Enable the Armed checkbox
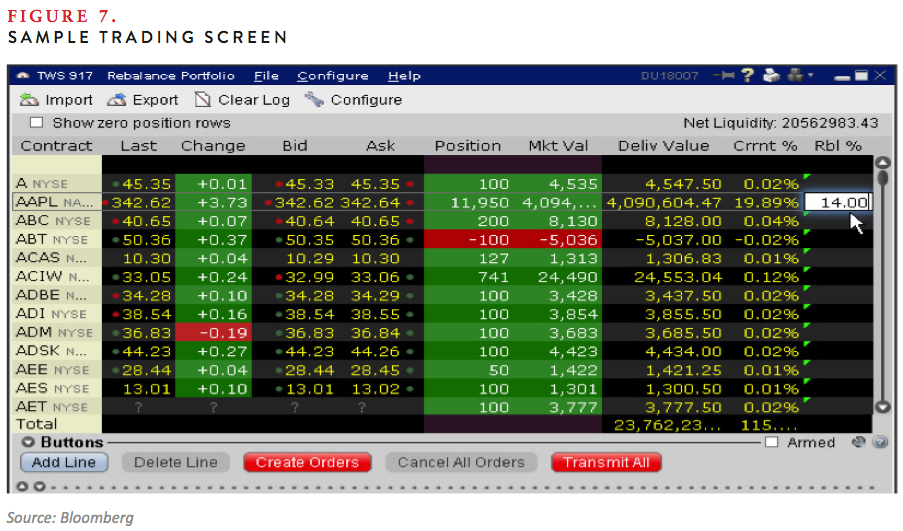Viewport: 903px width, 531px height. tap(772, 442)
